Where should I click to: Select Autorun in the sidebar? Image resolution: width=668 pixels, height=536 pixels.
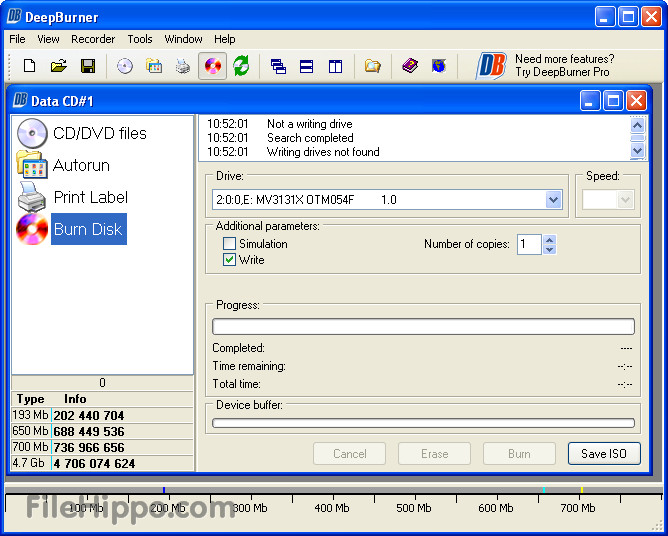click(x=81, y=165)
